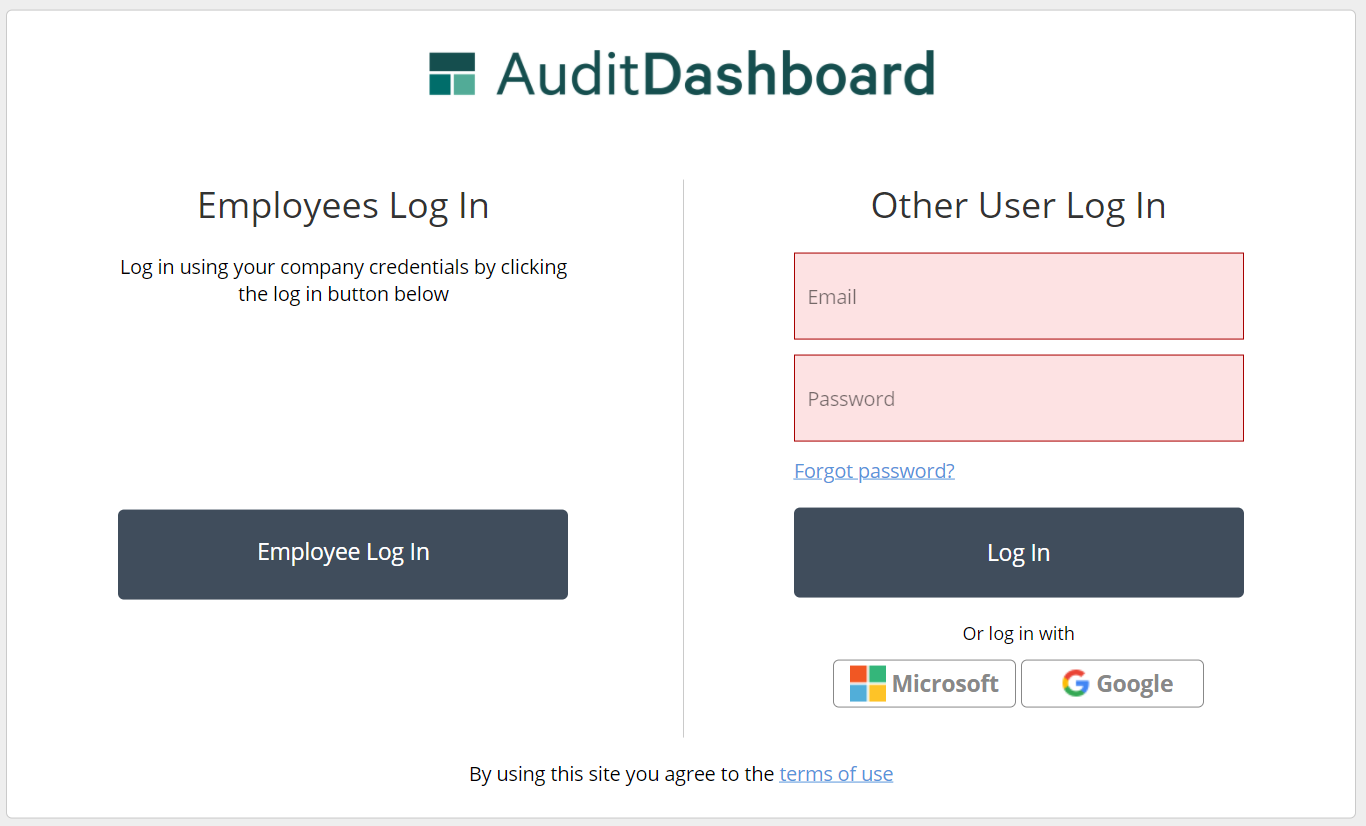The height and width of the screenshot is (826, 1366).
Task: Click the AuditDashboard logo icon
Action: (452, 74)
